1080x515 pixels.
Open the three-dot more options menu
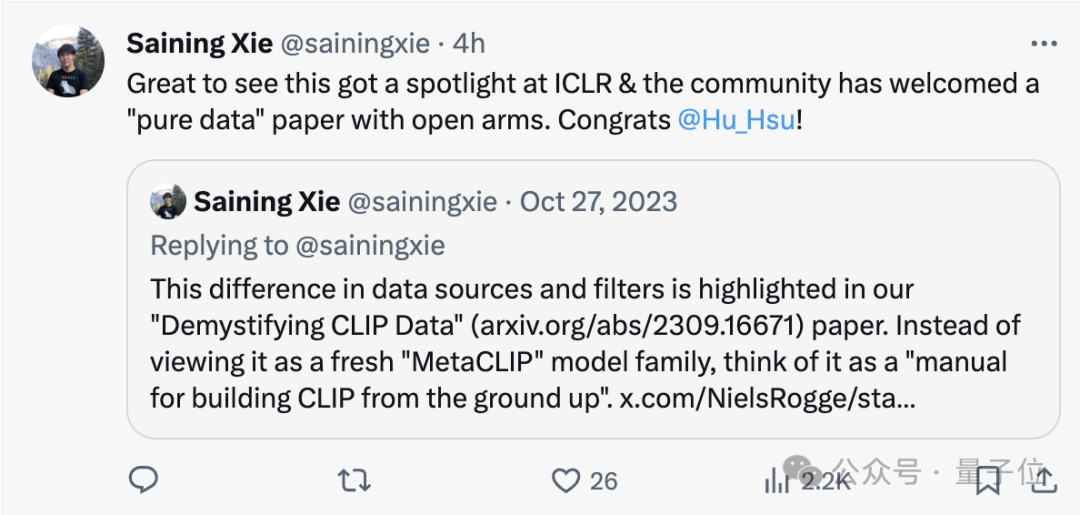(x=1043, y=44)
